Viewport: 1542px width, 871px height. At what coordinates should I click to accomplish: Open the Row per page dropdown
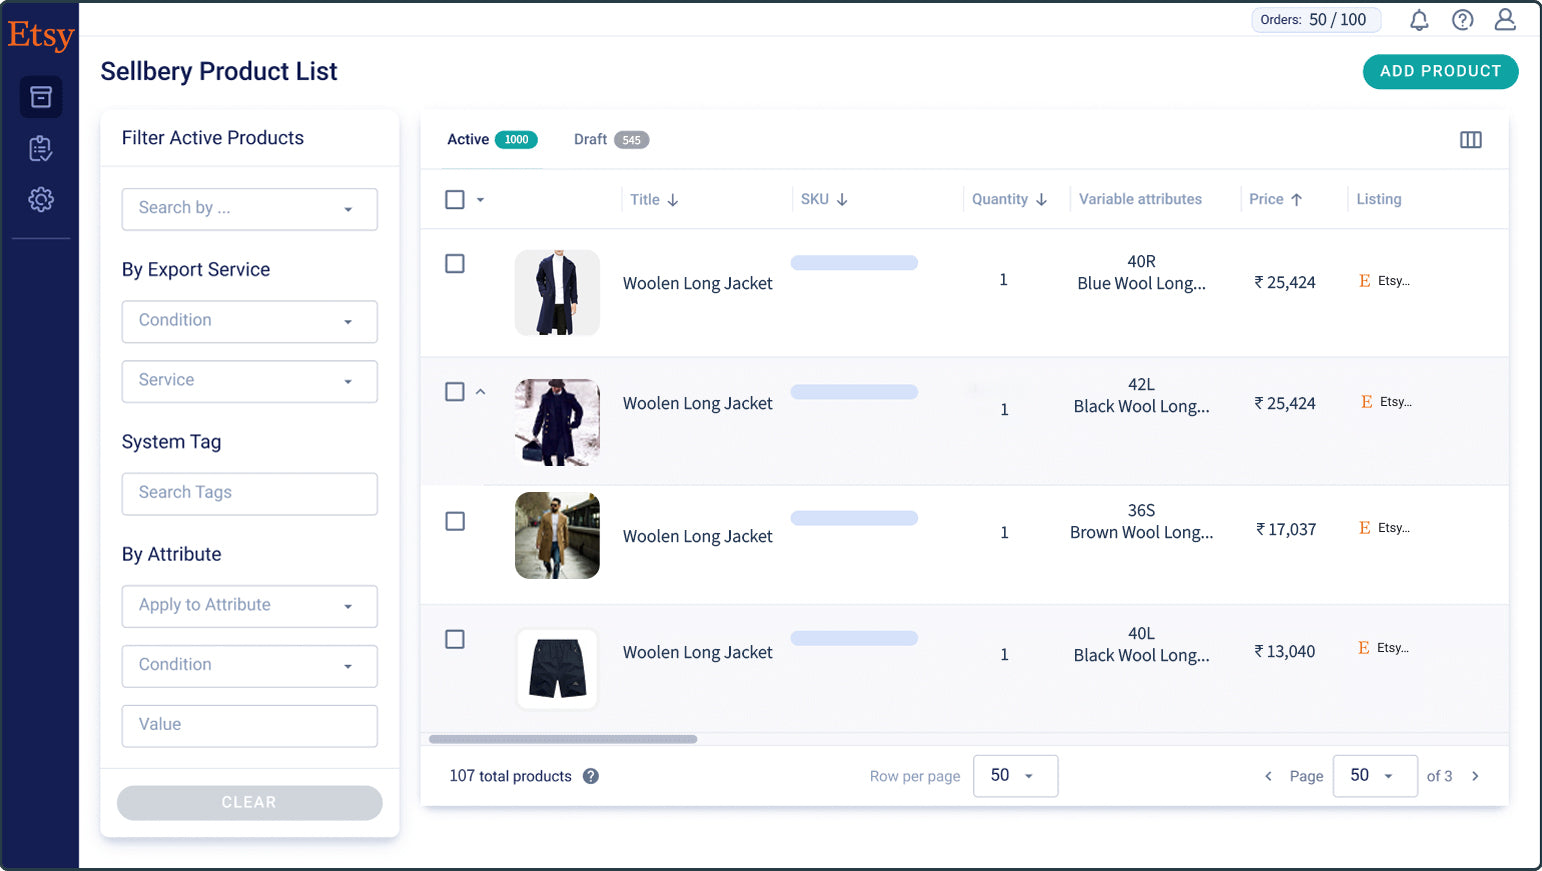1015,776
